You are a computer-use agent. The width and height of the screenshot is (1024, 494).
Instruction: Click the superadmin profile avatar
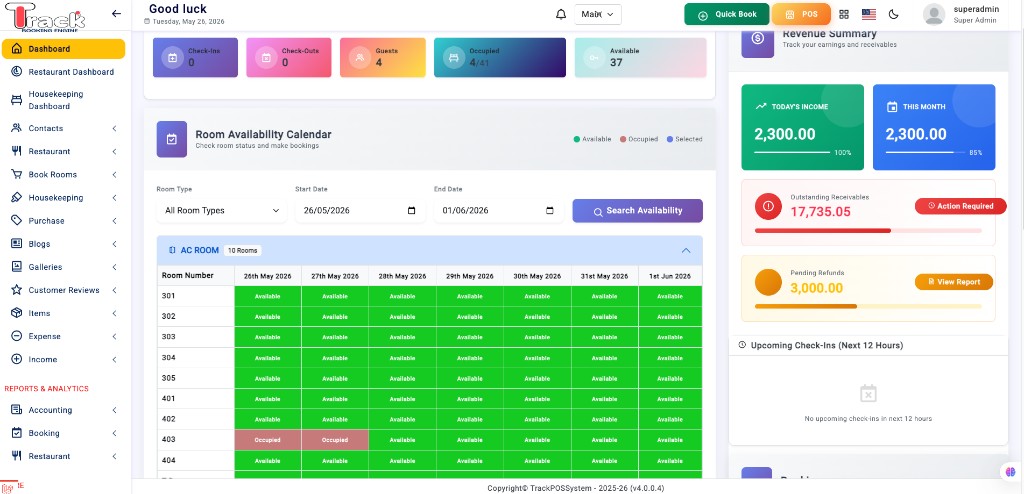[934, 14]
